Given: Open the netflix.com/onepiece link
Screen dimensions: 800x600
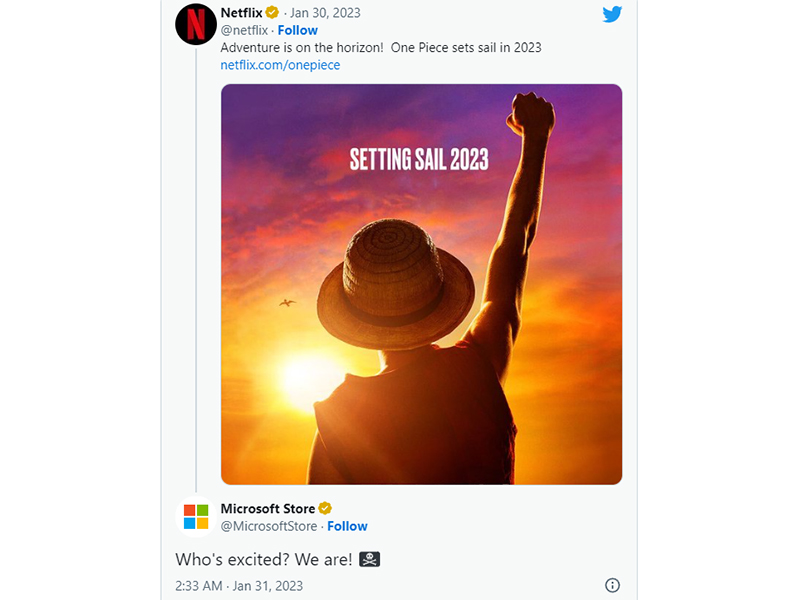Looking at the screenshot, I should [280, 65].
